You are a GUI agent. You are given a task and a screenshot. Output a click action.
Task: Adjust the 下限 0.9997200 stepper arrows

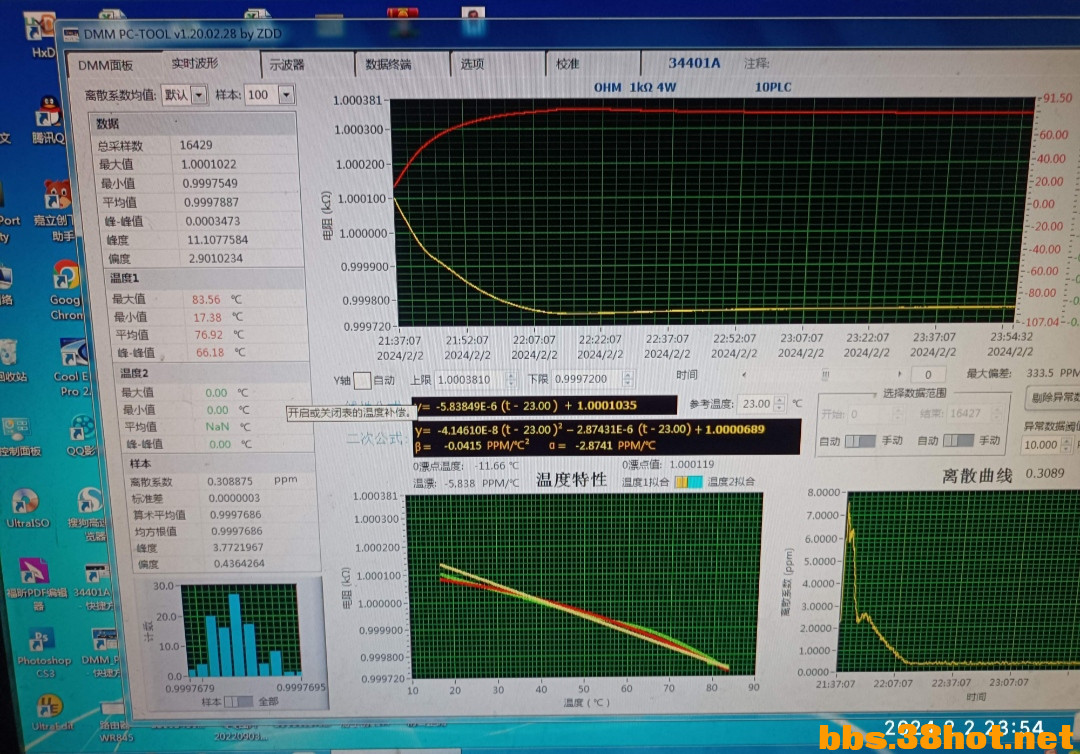coord(627,379)
